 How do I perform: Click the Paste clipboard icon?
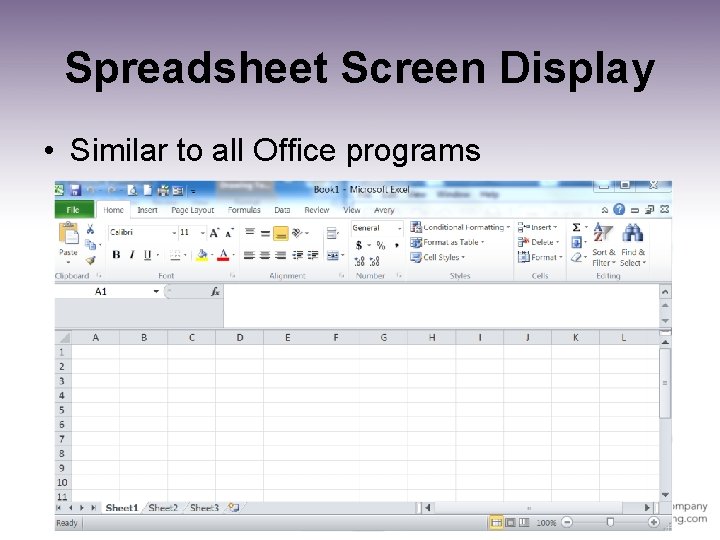(68, 233)
